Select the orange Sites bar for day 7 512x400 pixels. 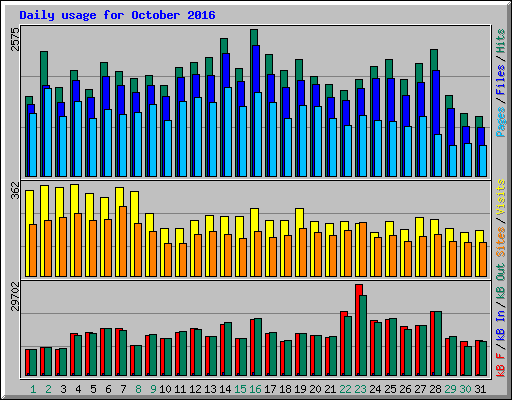[x=123, y=241]
